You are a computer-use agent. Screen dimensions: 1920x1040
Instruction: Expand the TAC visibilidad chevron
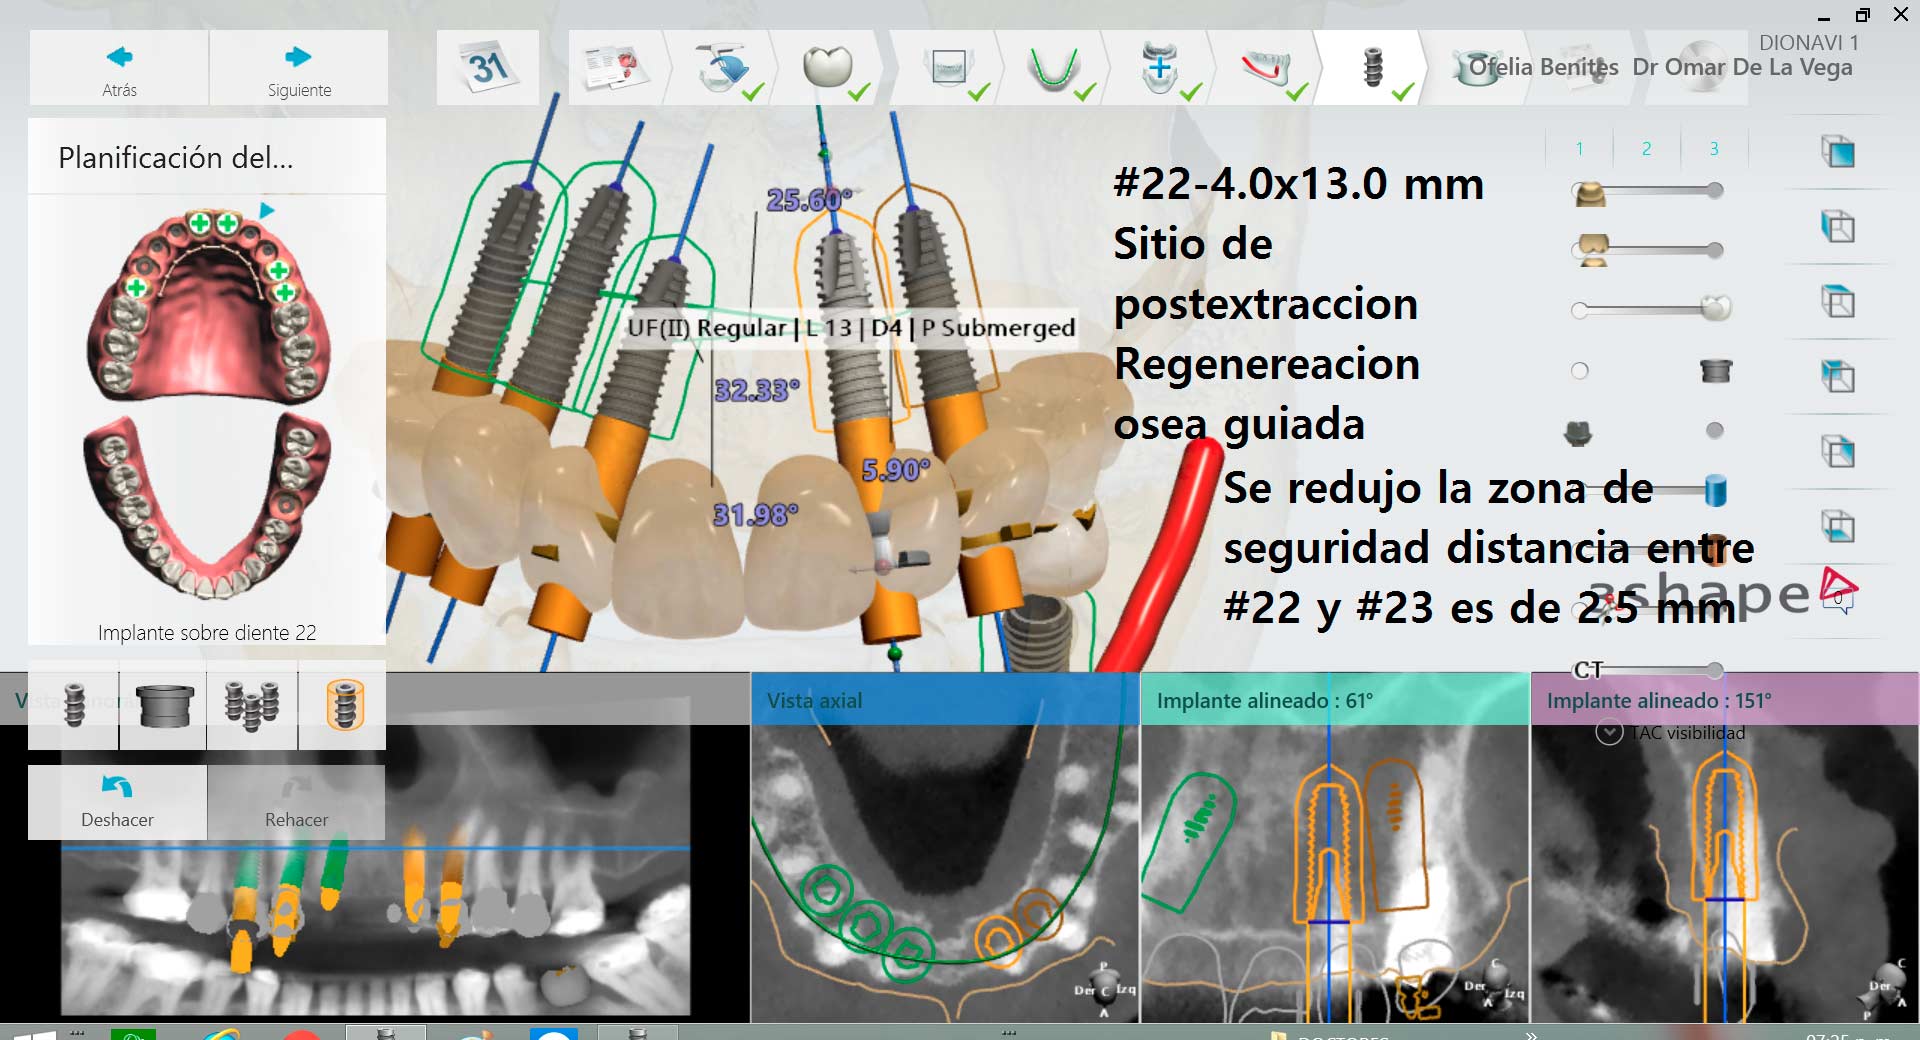(1609, 733)
